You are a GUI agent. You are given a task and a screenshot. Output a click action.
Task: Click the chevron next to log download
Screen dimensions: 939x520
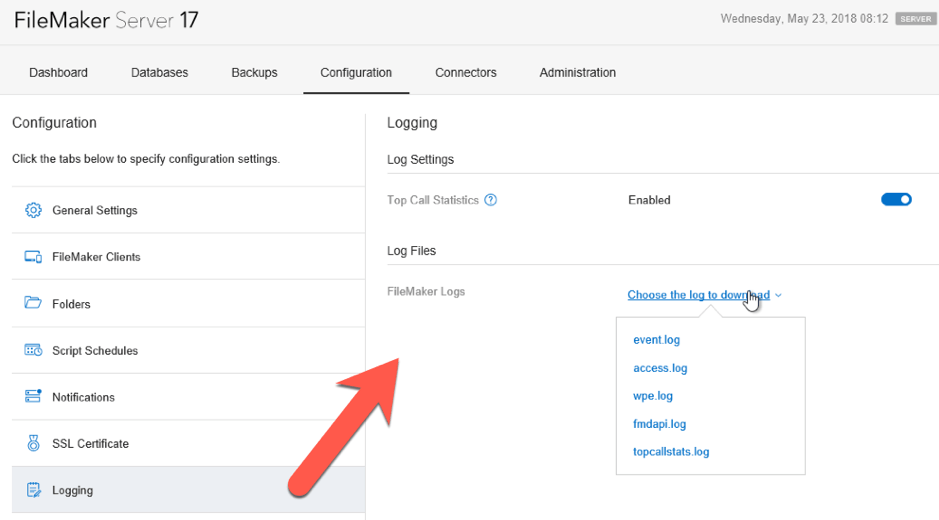pos(778,296)
